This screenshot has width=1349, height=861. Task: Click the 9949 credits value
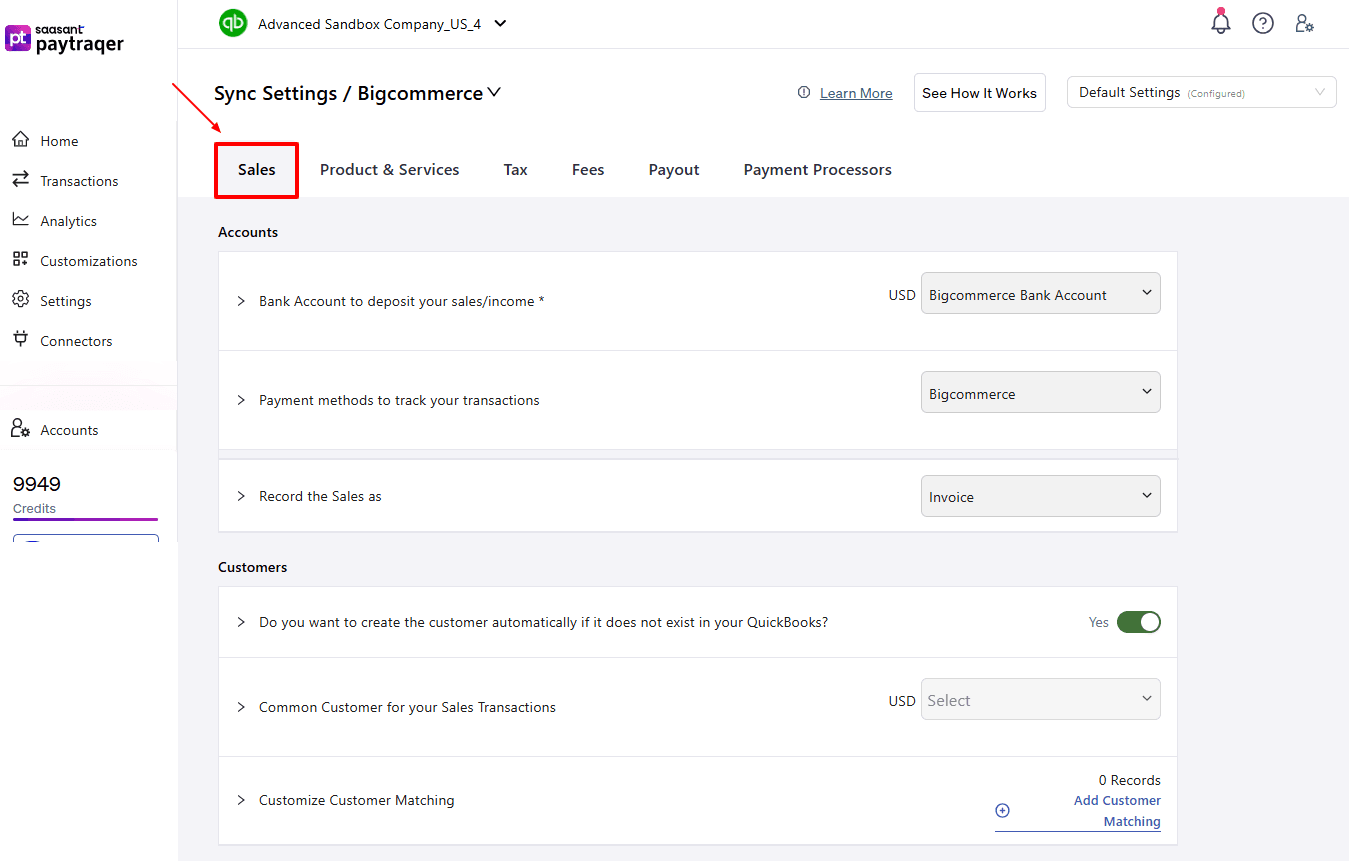pyautogui.click(x=37, y=484)
